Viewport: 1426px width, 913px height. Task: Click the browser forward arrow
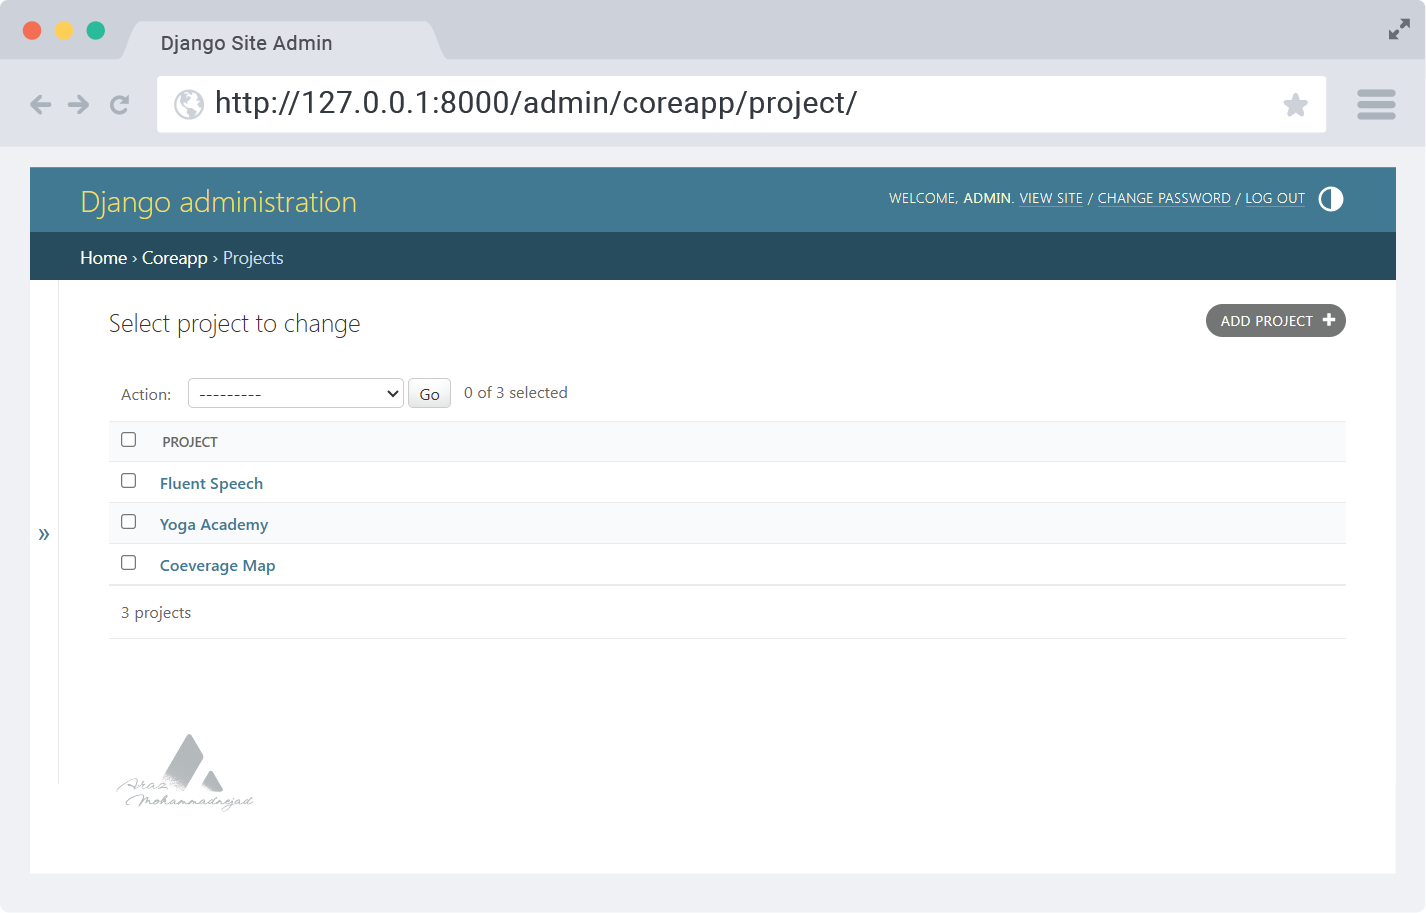point(79,104)
